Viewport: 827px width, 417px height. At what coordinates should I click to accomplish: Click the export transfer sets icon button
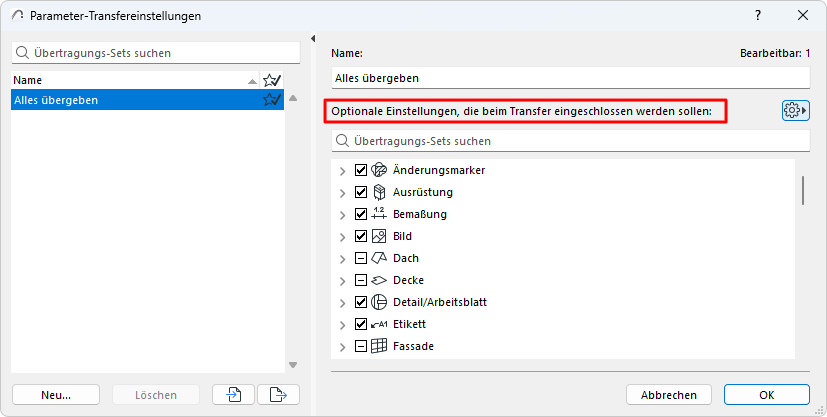(x=278, y=394)
